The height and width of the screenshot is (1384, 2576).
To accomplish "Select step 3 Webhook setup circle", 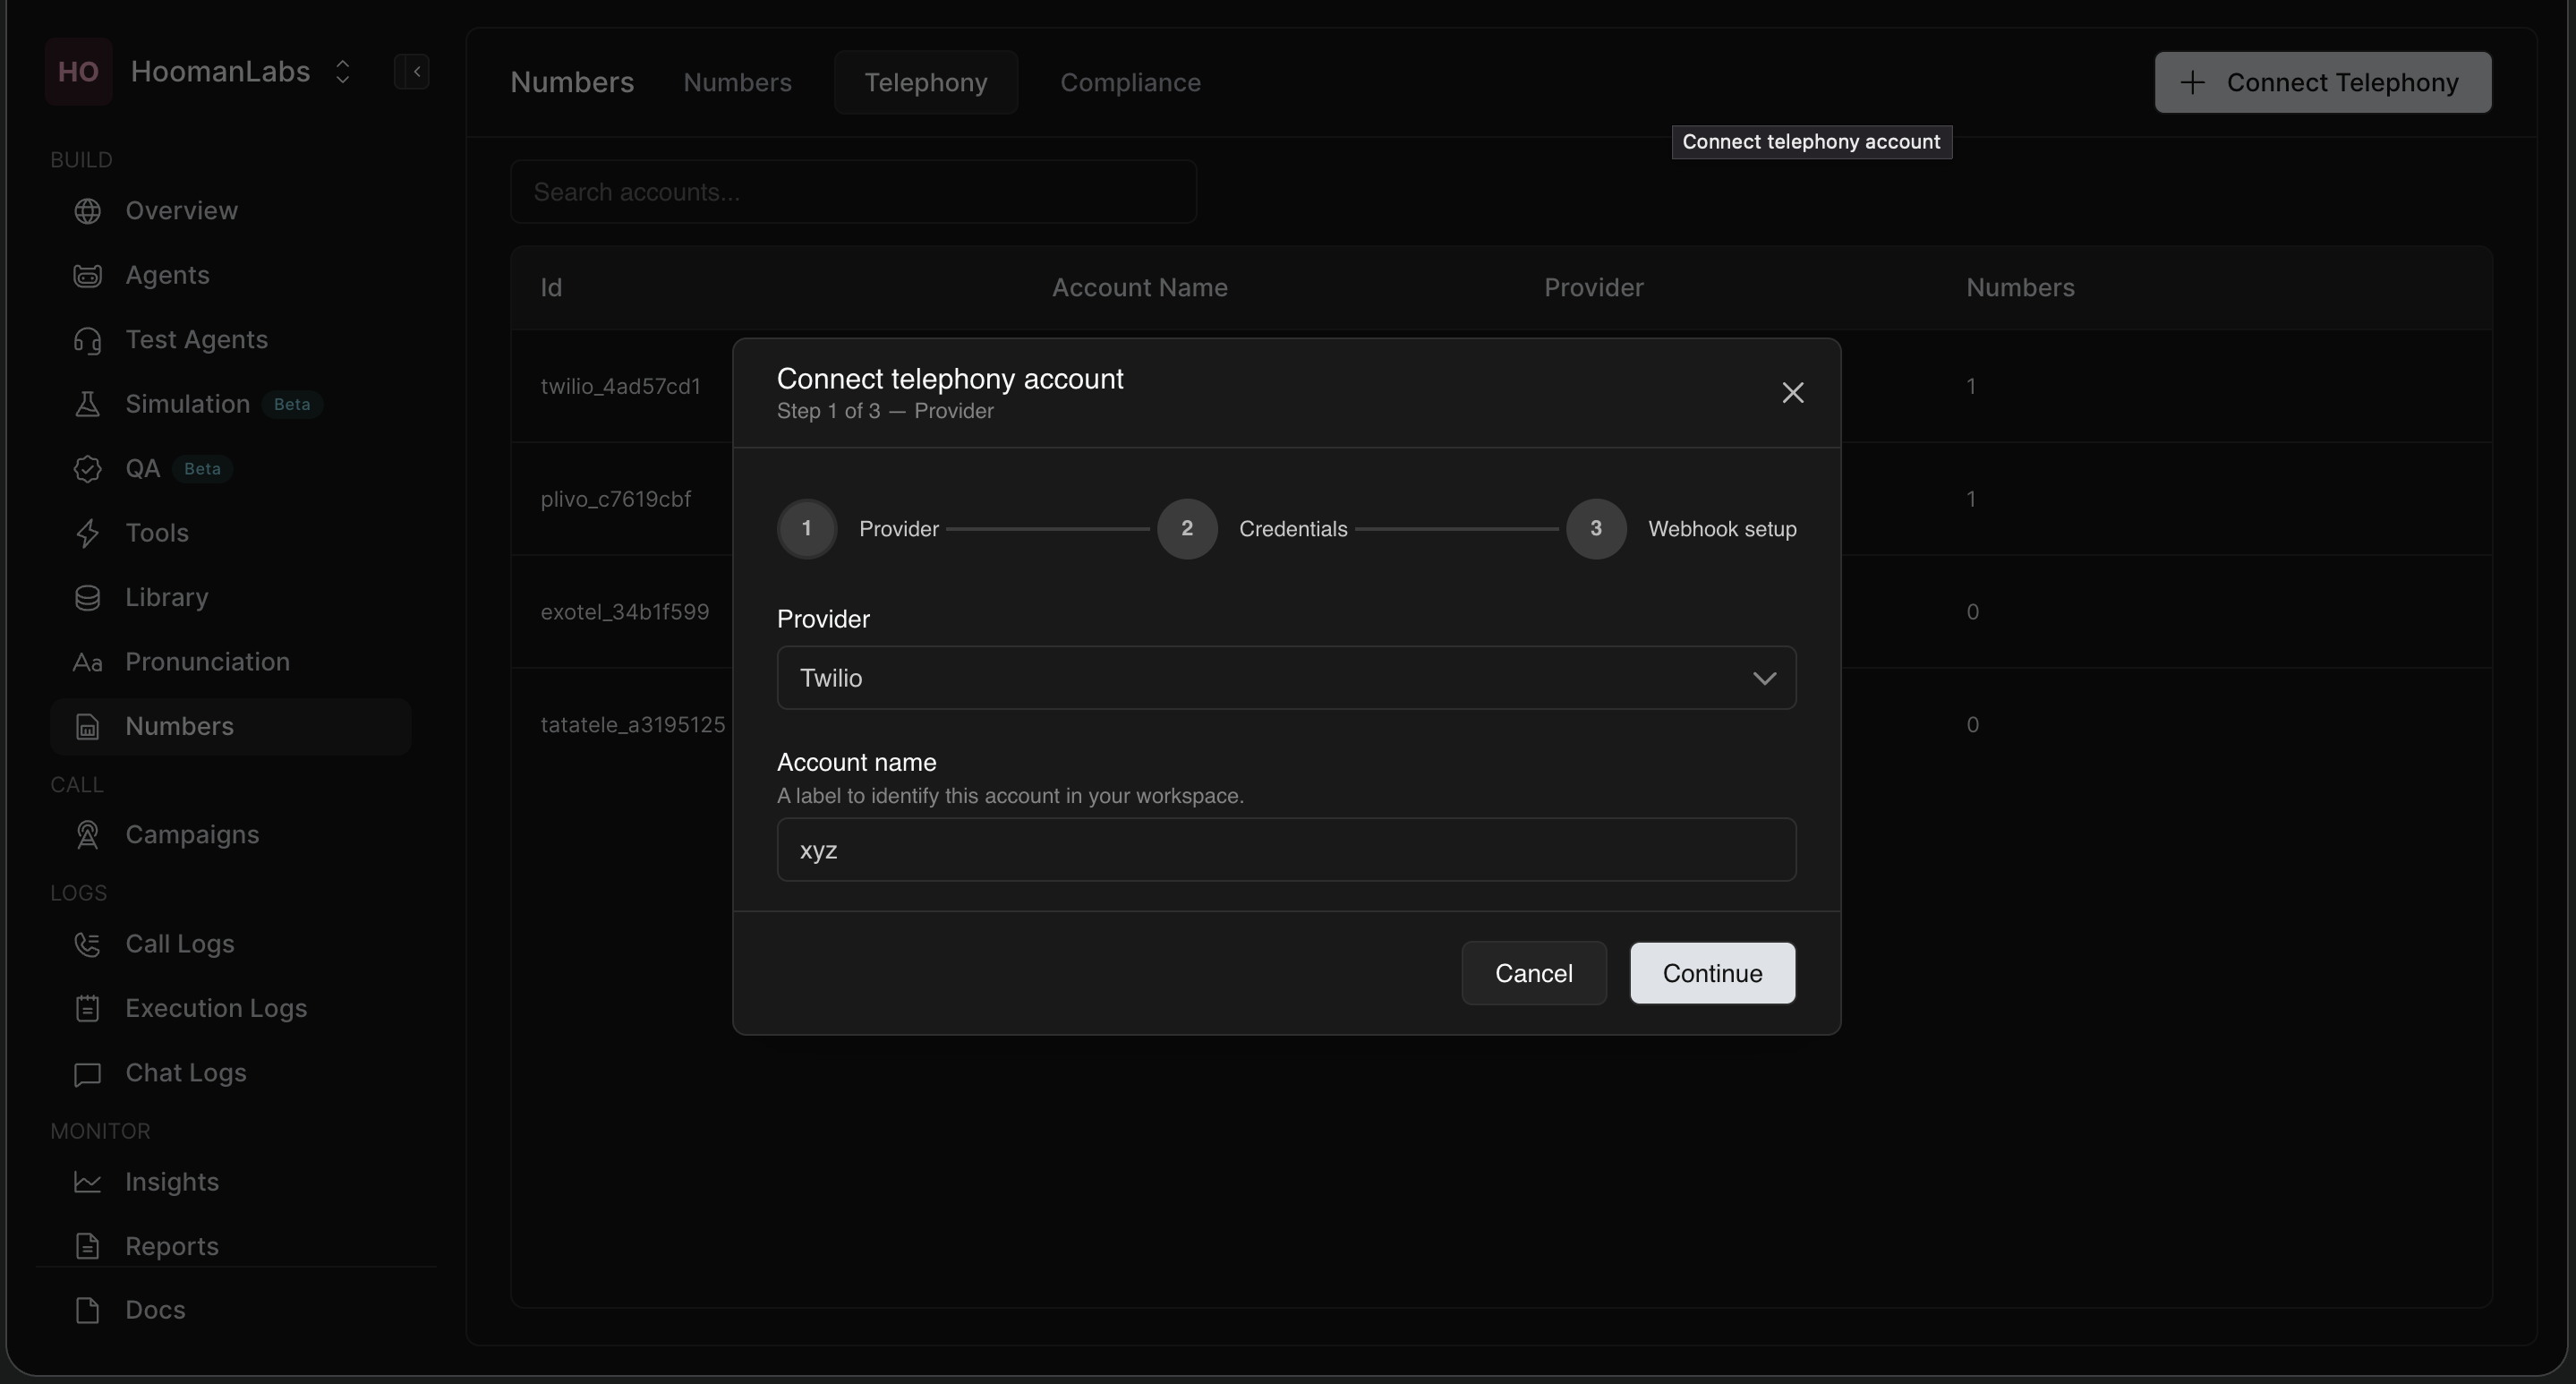I will 1596,529.
